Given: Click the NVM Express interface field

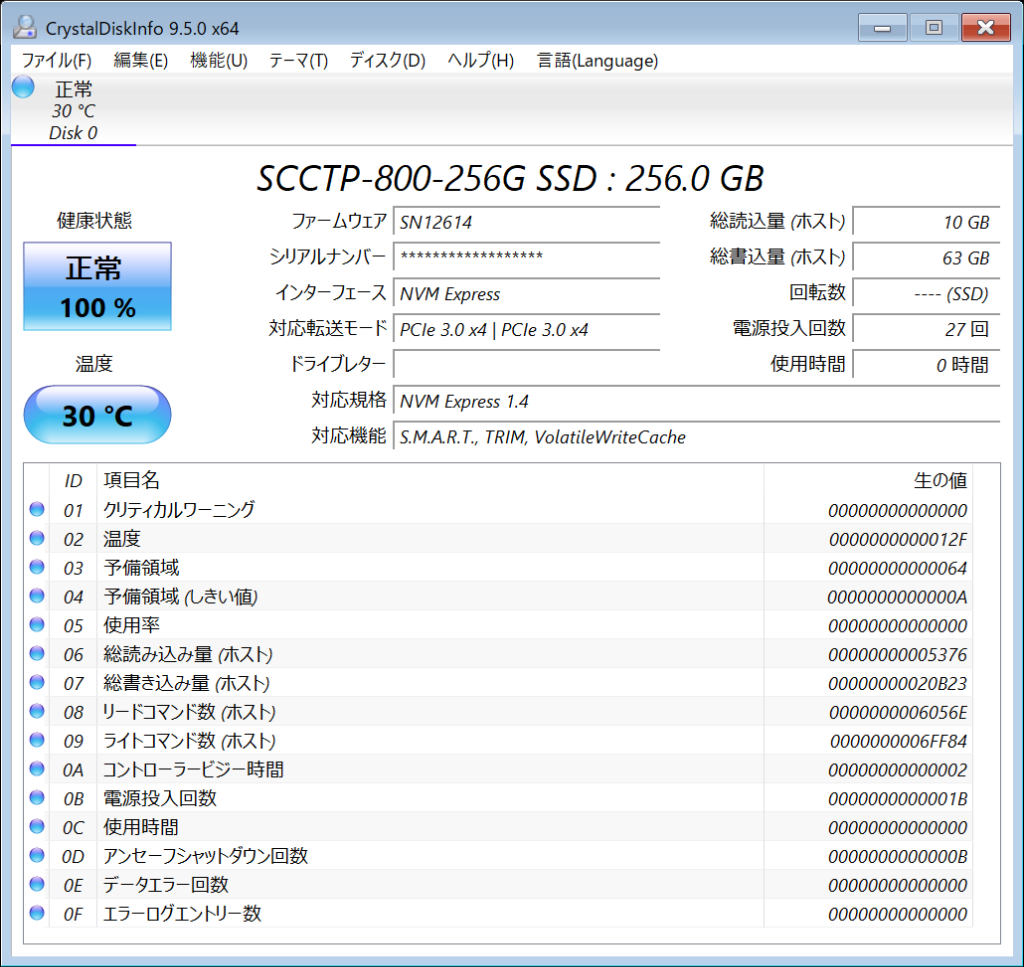Looking at the screenshot, I should (x=526, y=293).
